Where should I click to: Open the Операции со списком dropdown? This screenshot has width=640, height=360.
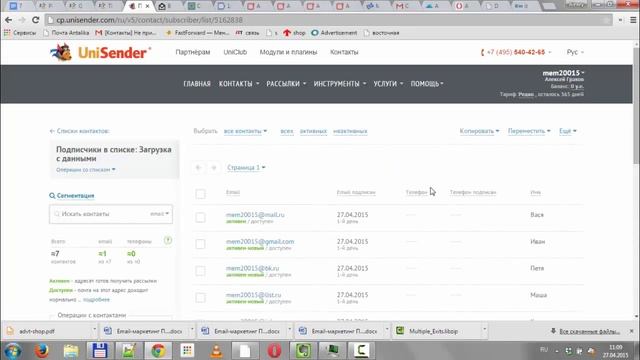pyautogui.click(x=86, y=169)
